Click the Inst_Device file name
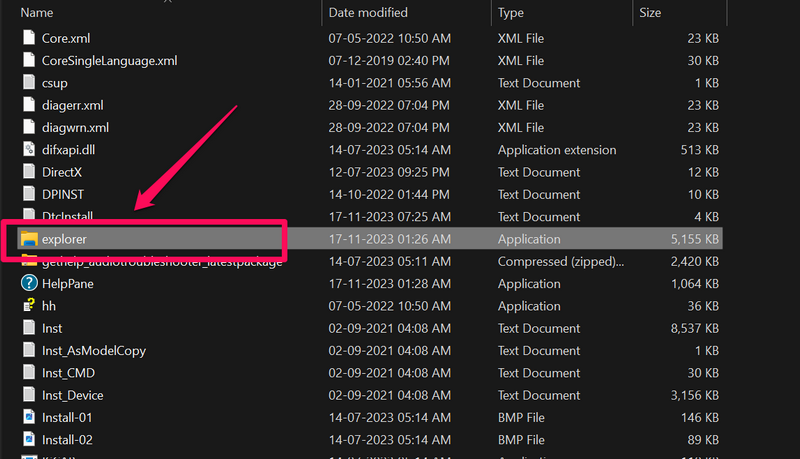The height and width of the screenshot is (459, 800). (72, 396)
